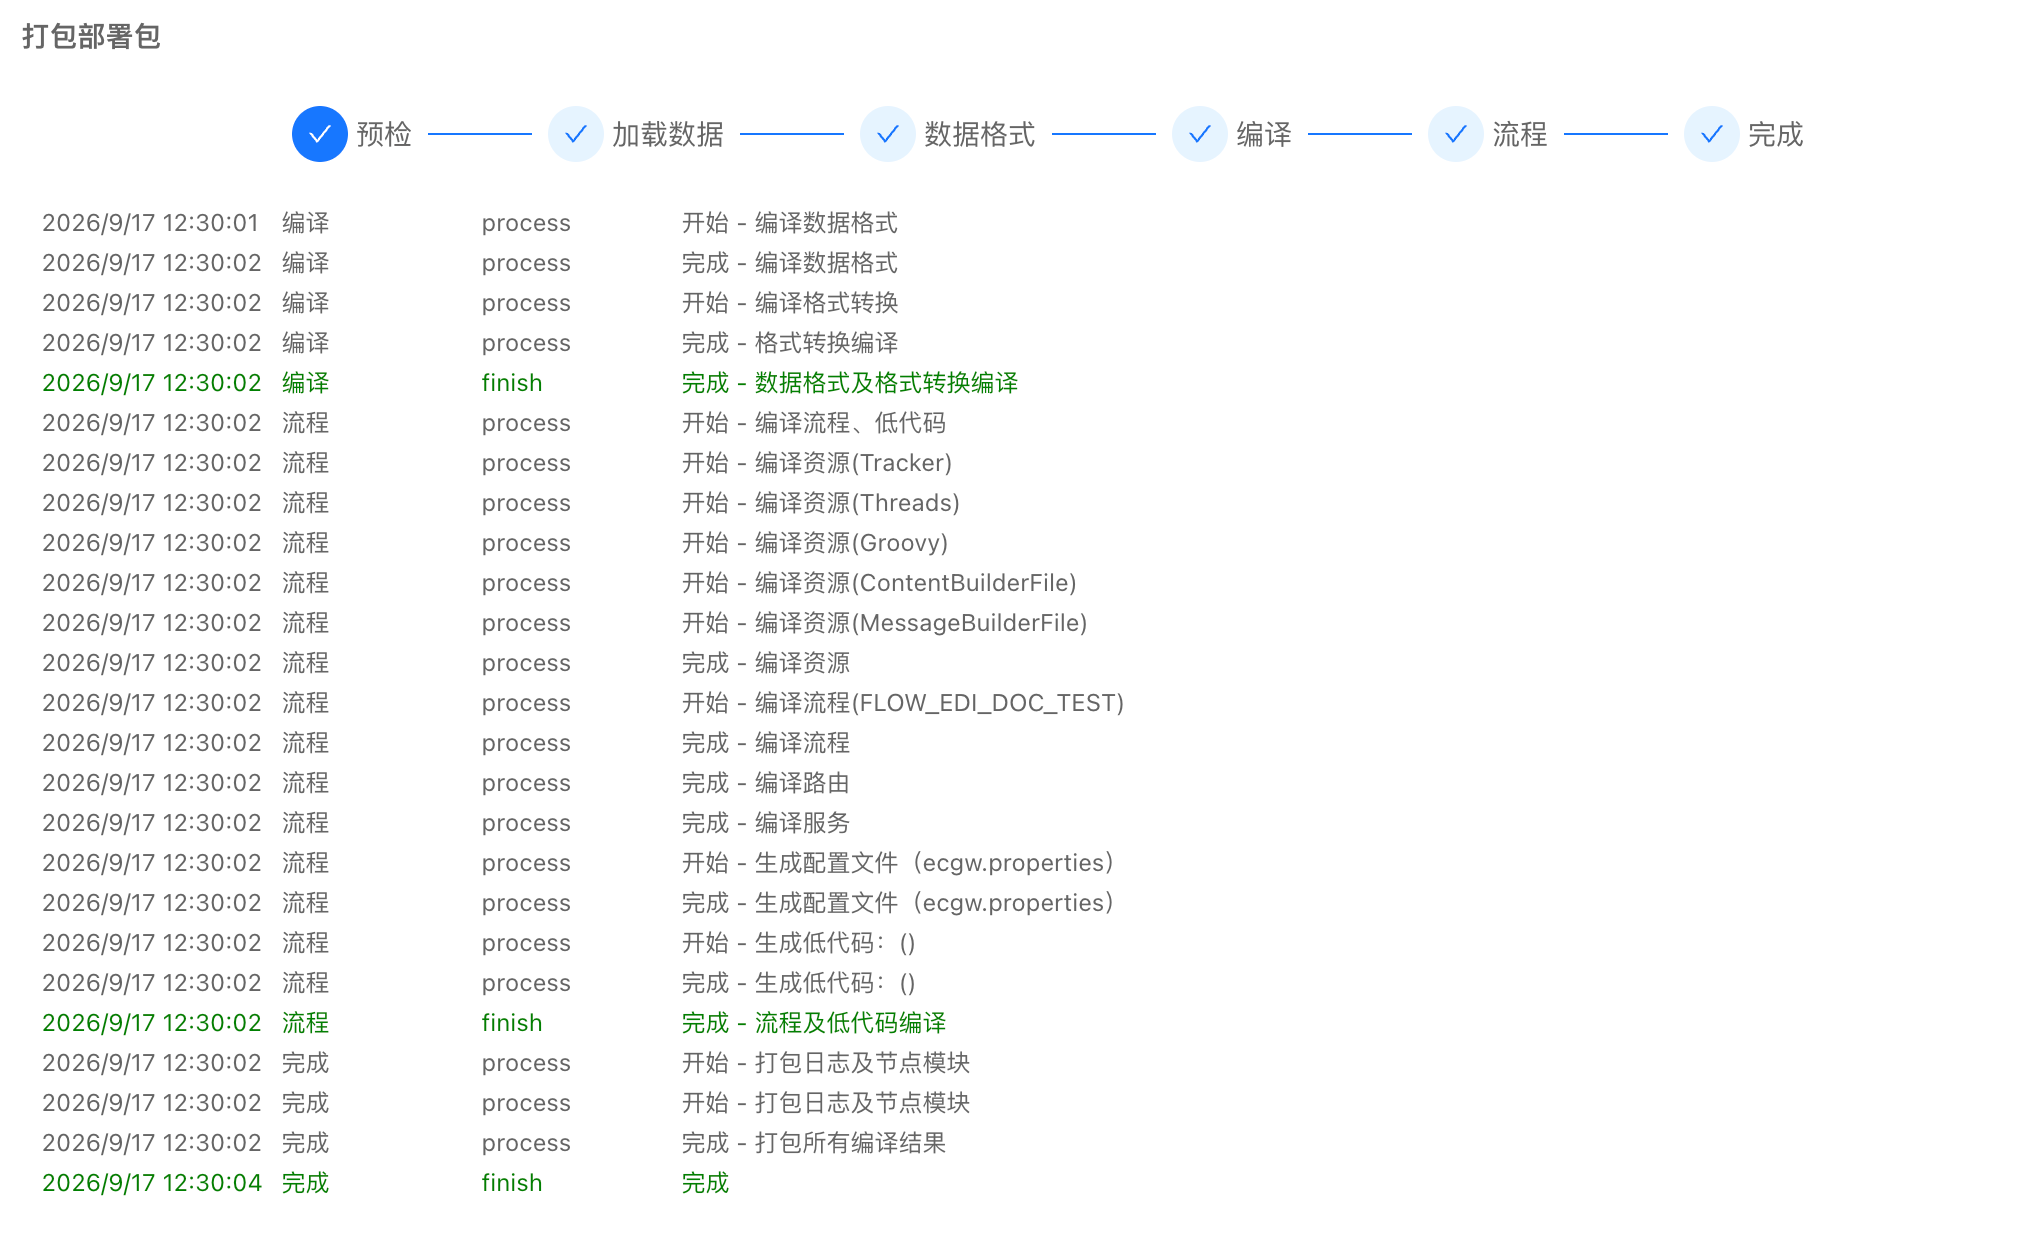Screen dimensions: 2044x1254
Task: Click the 完成 step checkmark icon
Action: pyautogui.click(x=1712, y=134)
